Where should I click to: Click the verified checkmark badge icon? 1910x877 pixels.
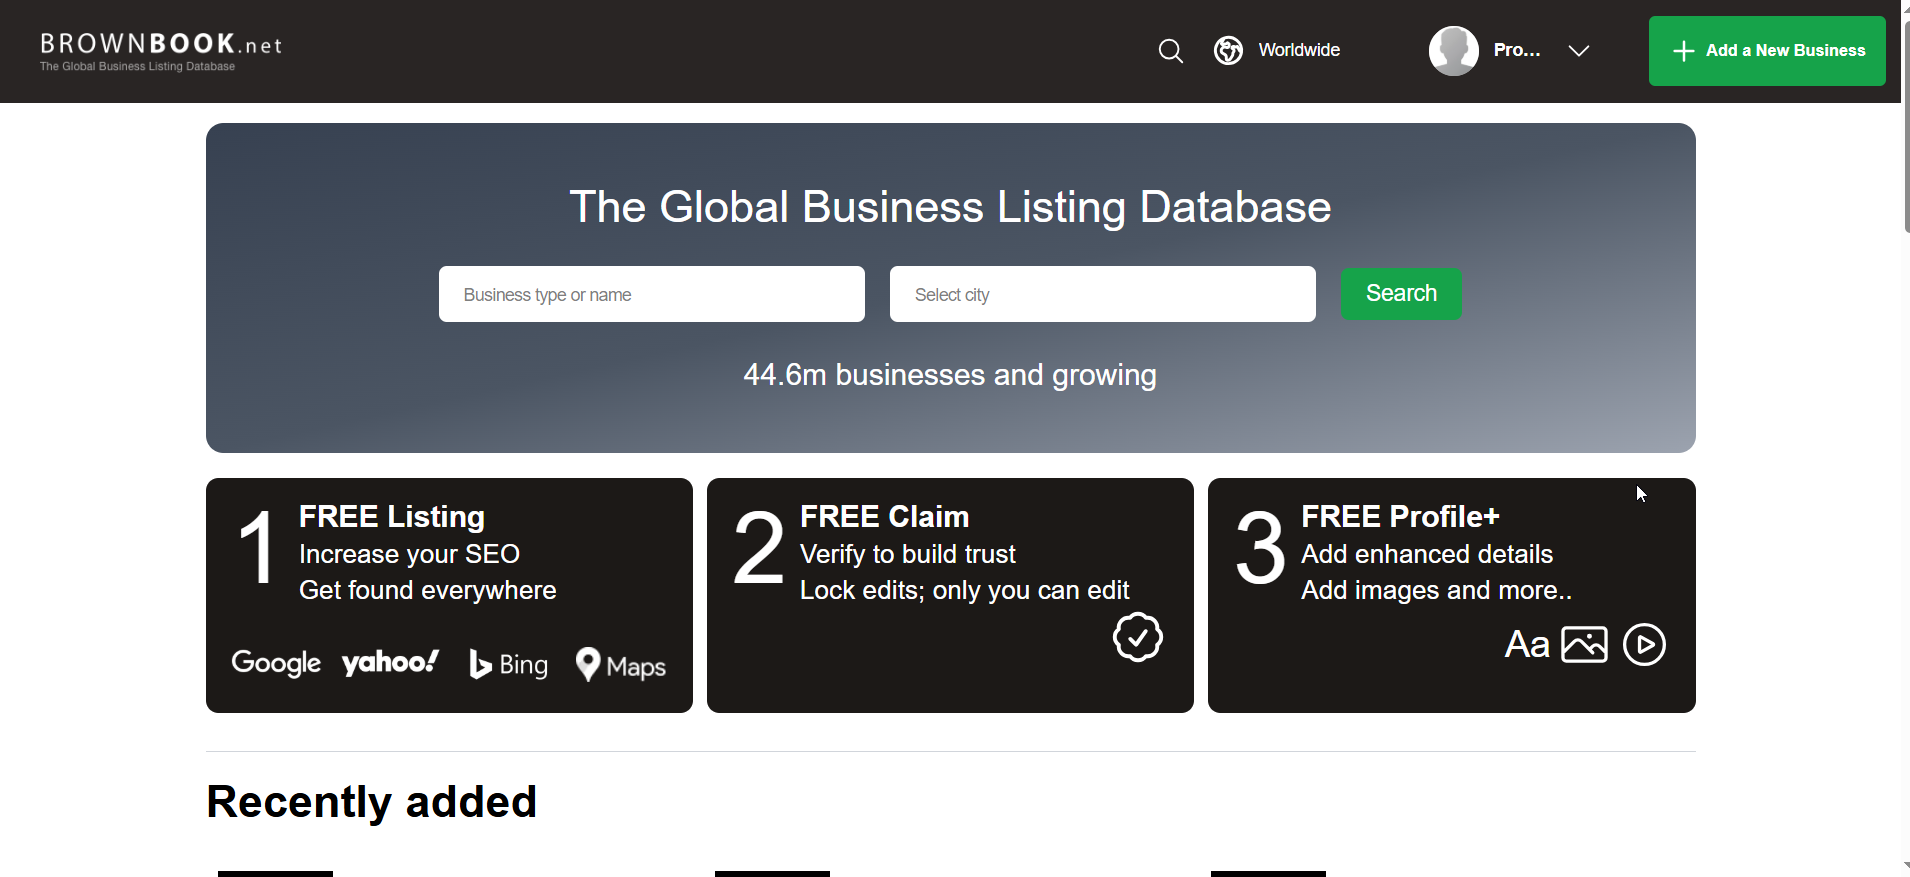point(1138,637)
